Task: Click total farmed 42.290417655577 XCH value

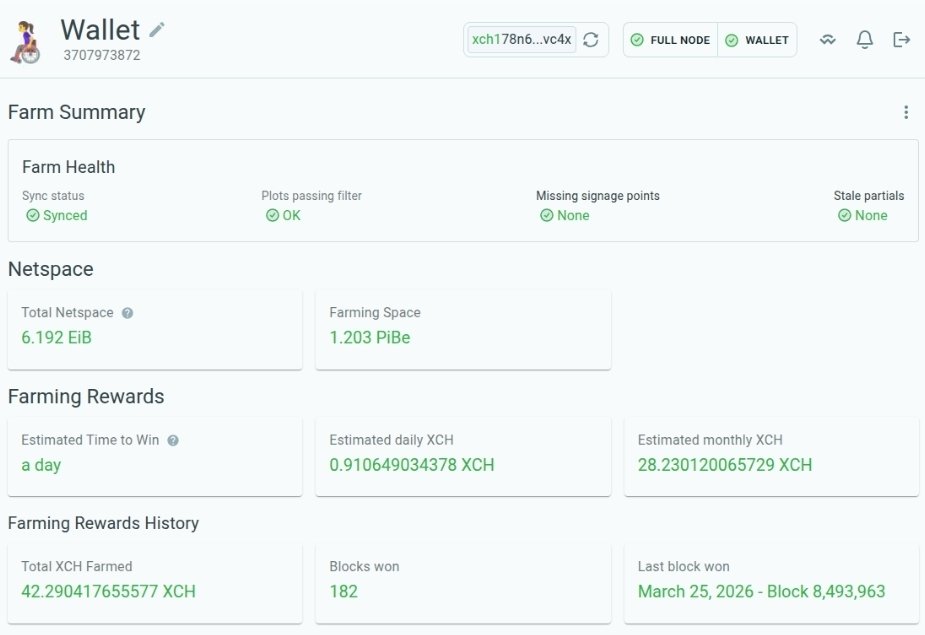Action: (x=109, y=591)
